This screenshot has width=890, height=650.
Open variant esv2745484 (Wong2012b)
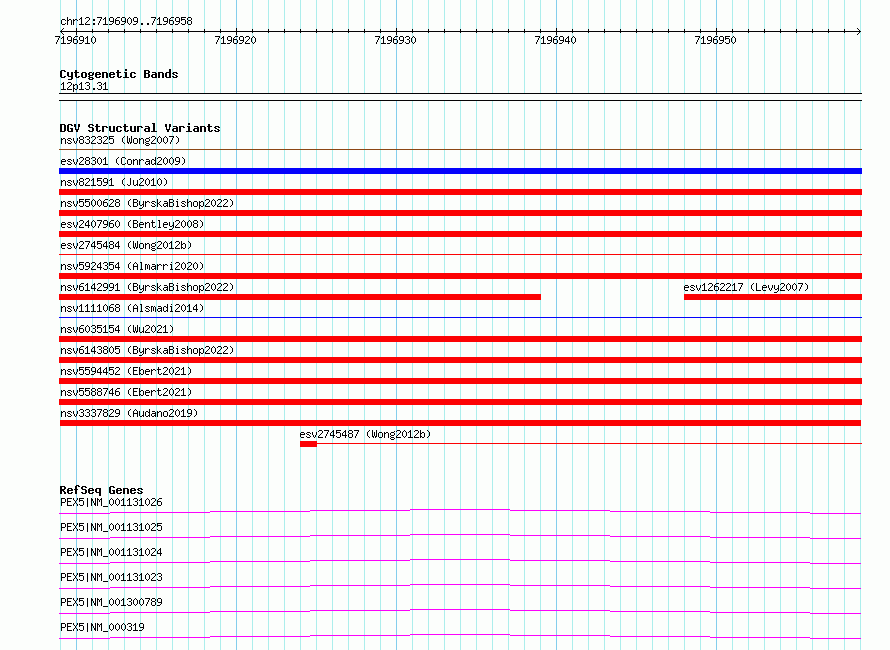point(126,245)
